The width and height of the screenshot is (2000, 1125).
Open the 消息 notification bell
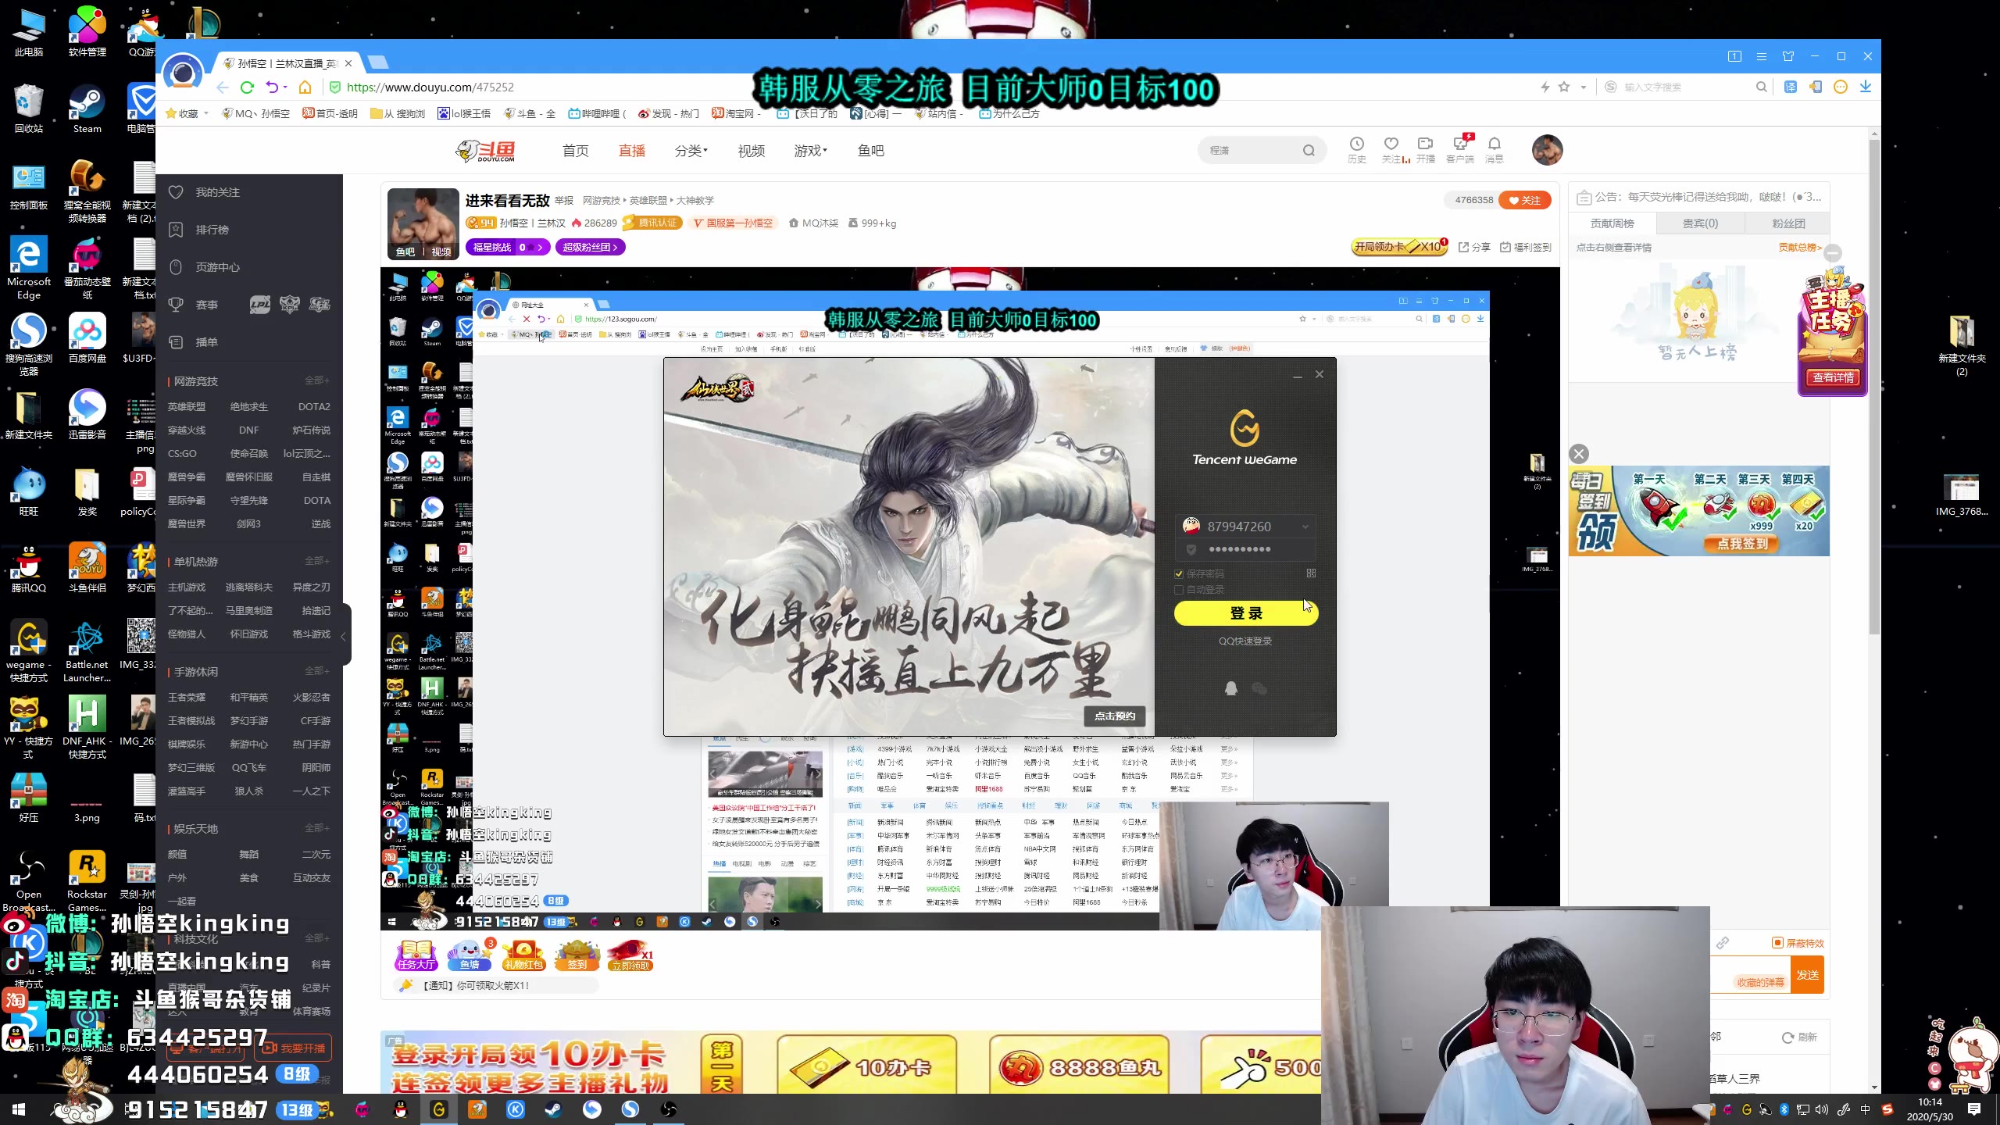coord(1494,145)
